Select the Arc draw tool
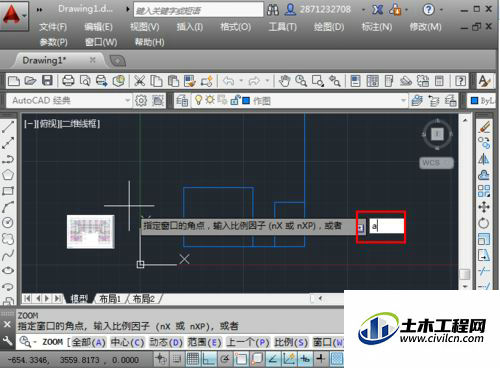 [x=8, y=207]
